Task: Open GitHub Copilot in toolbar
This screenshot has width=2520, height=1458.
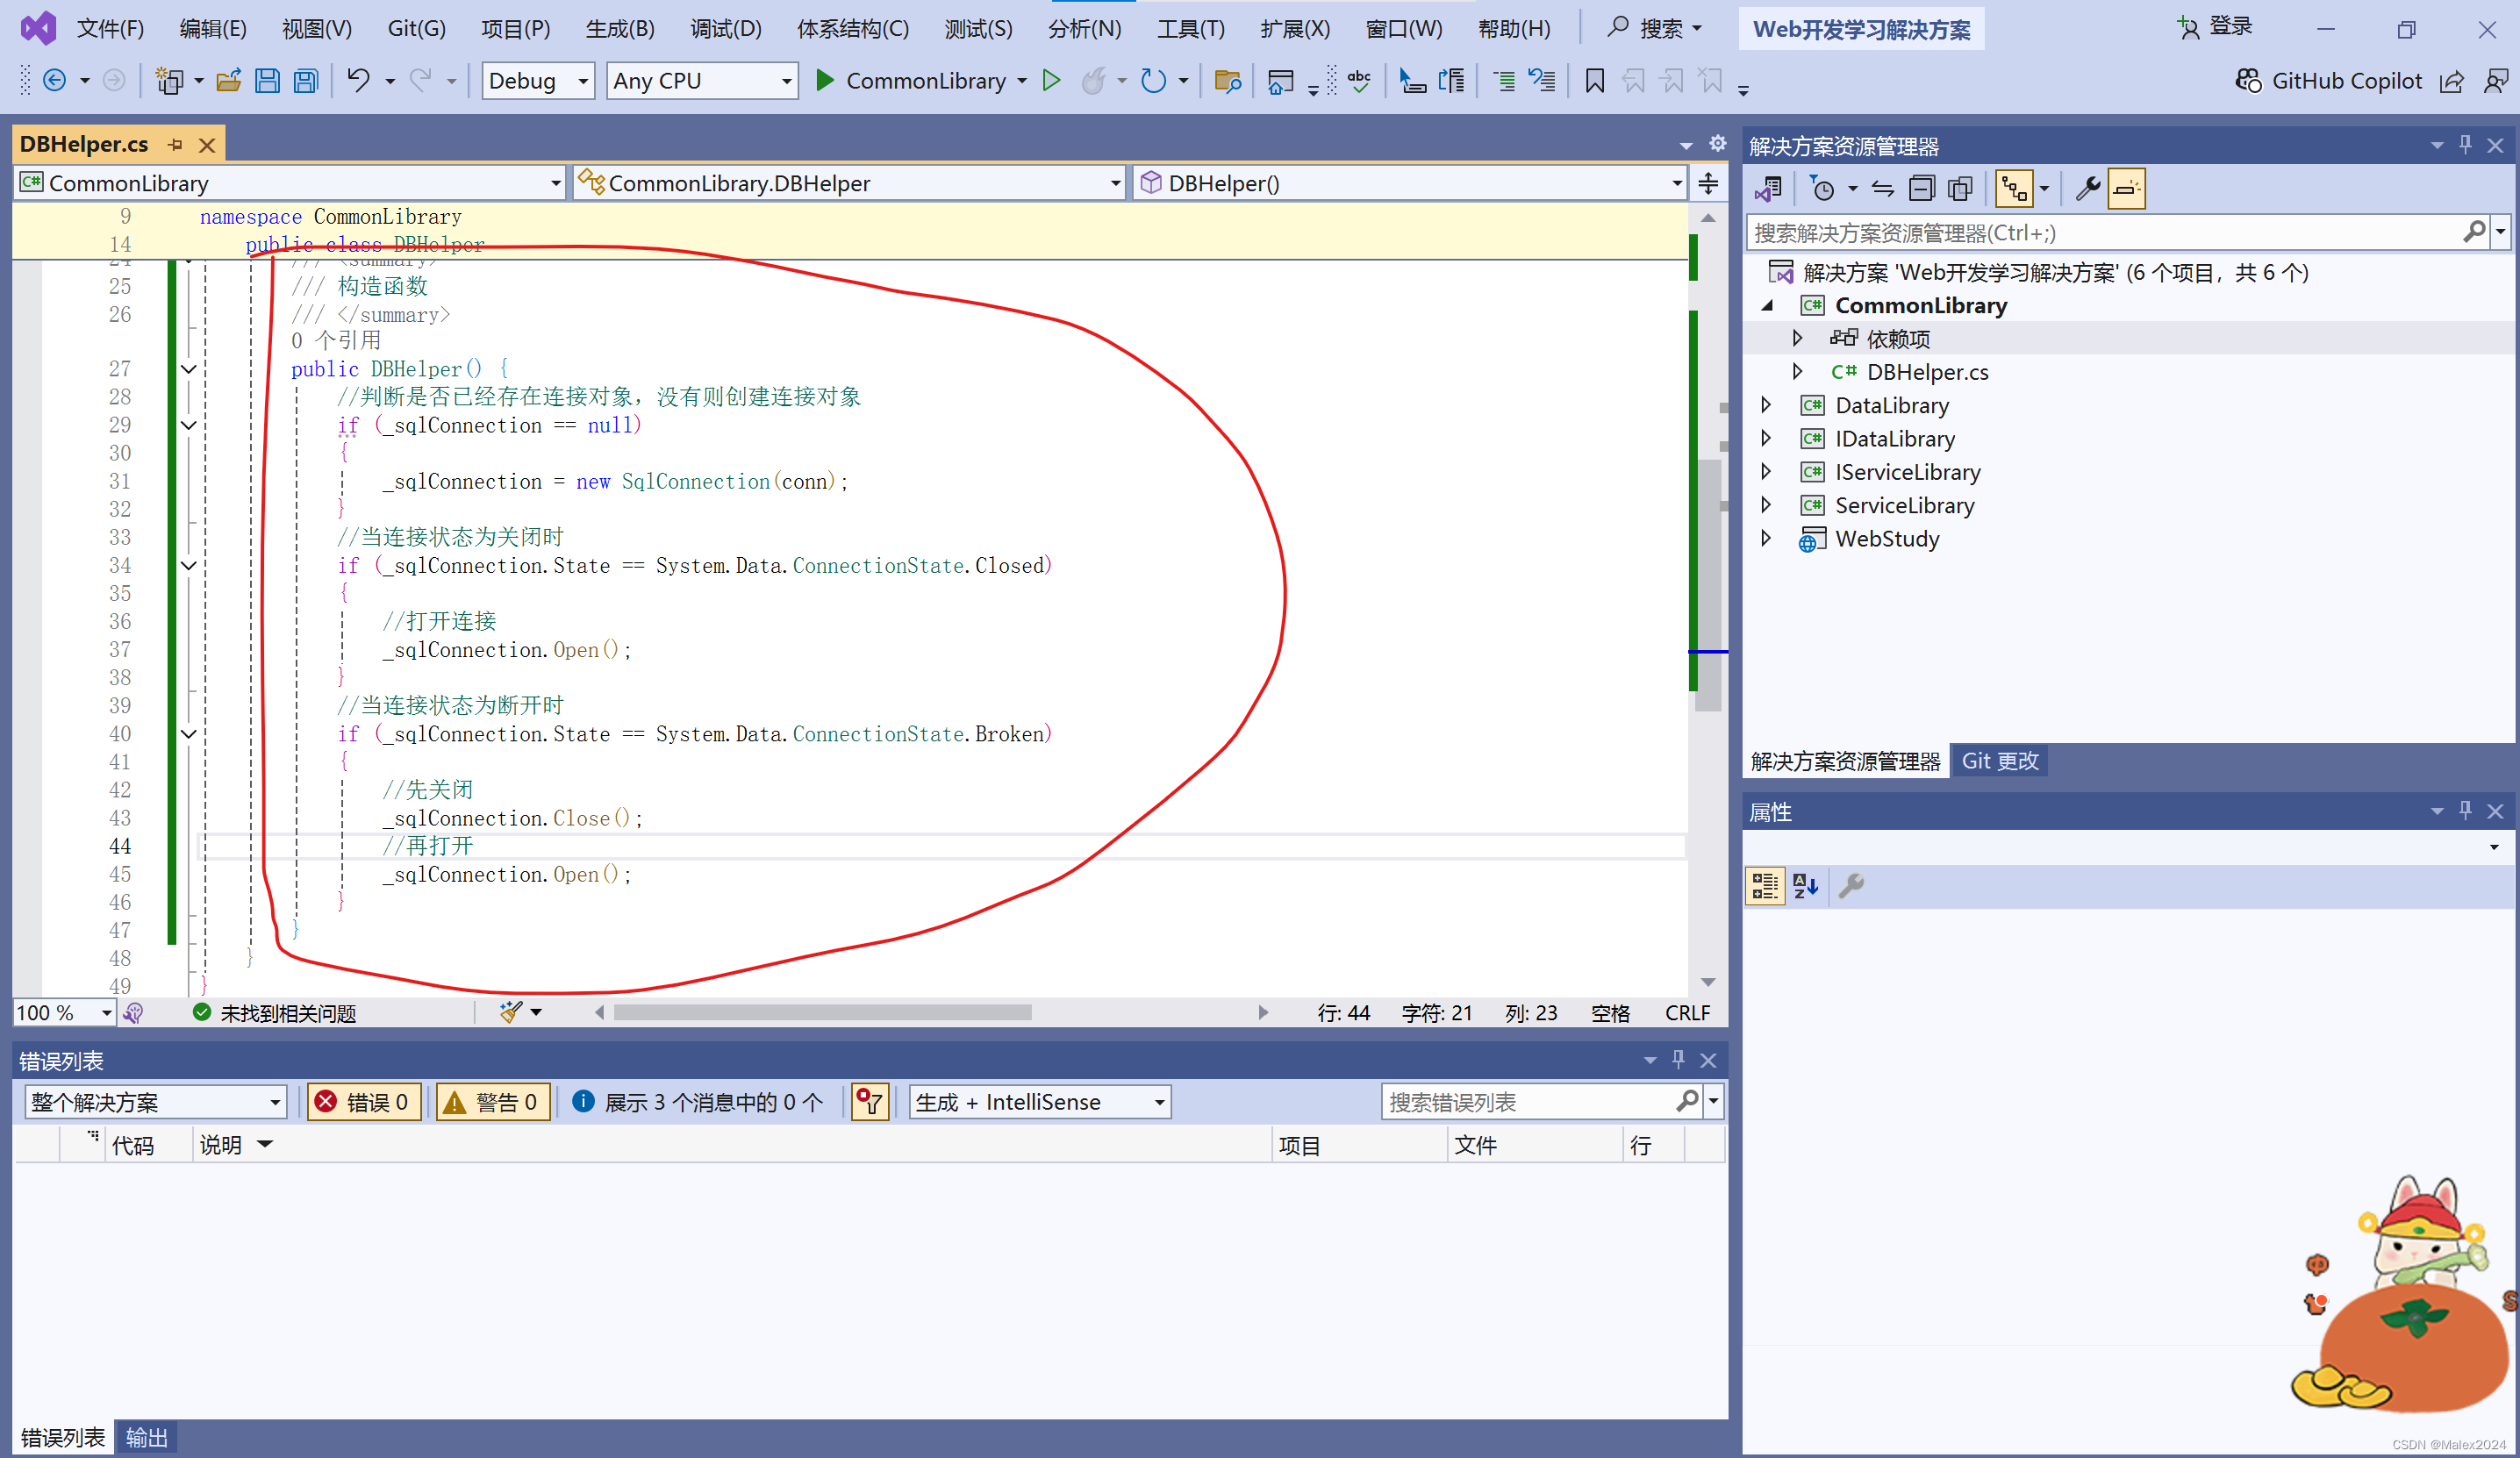Action: pos(2329,81)
